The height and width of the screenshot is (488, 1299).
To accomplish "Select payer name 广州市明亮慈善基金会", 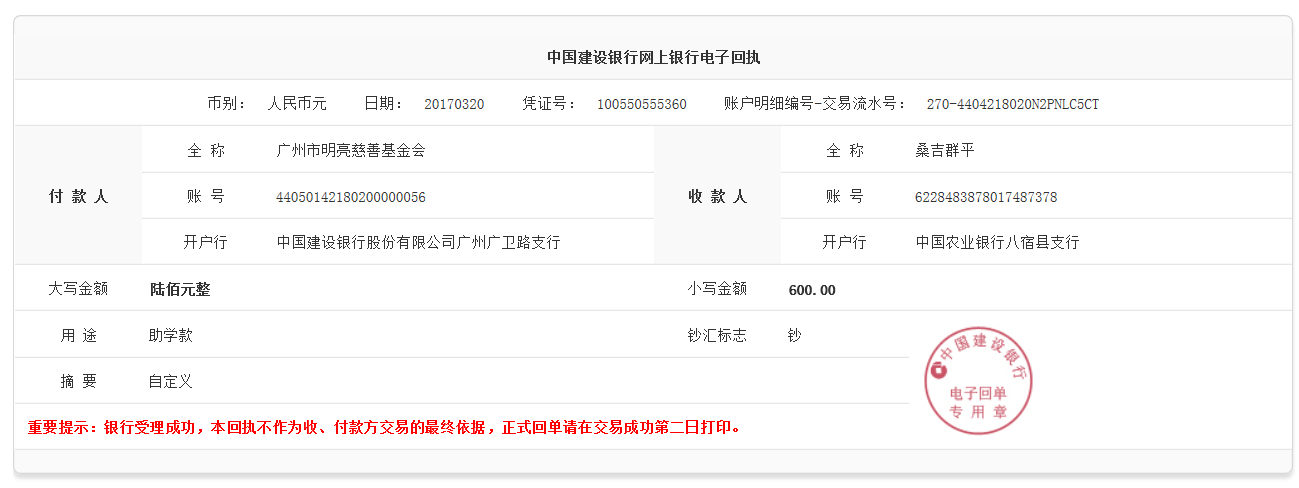I will tap(350, 150).
